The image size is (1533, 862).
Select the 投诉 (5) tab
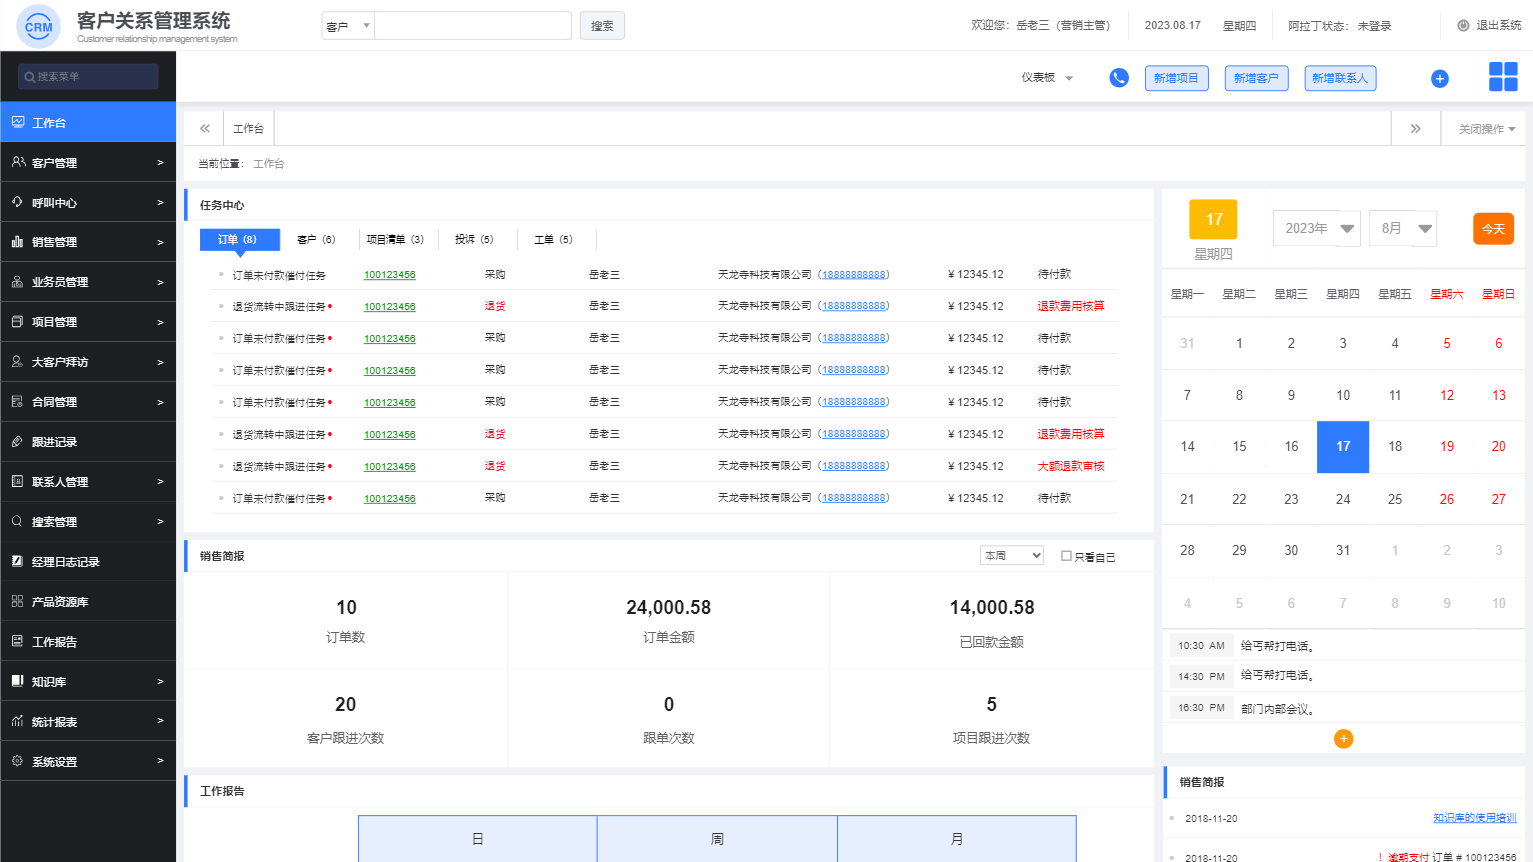pyautogui.click(x=474, y=240)
